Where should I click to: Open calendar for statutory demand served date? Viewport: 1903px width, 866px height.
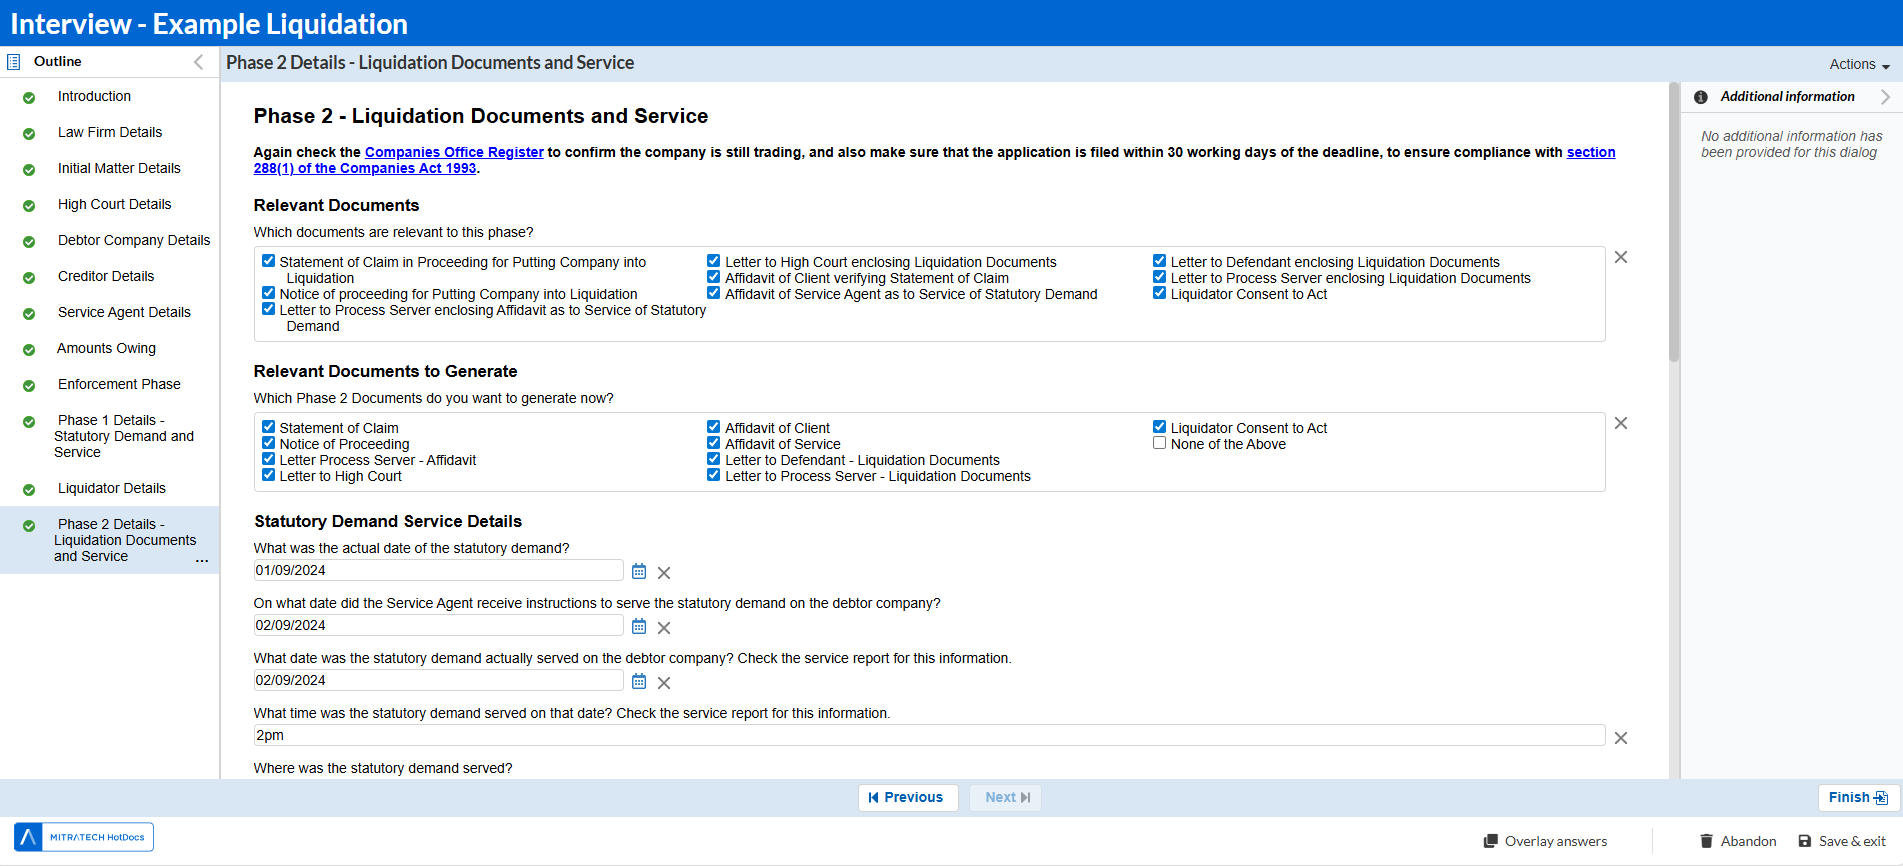[639, 681]
